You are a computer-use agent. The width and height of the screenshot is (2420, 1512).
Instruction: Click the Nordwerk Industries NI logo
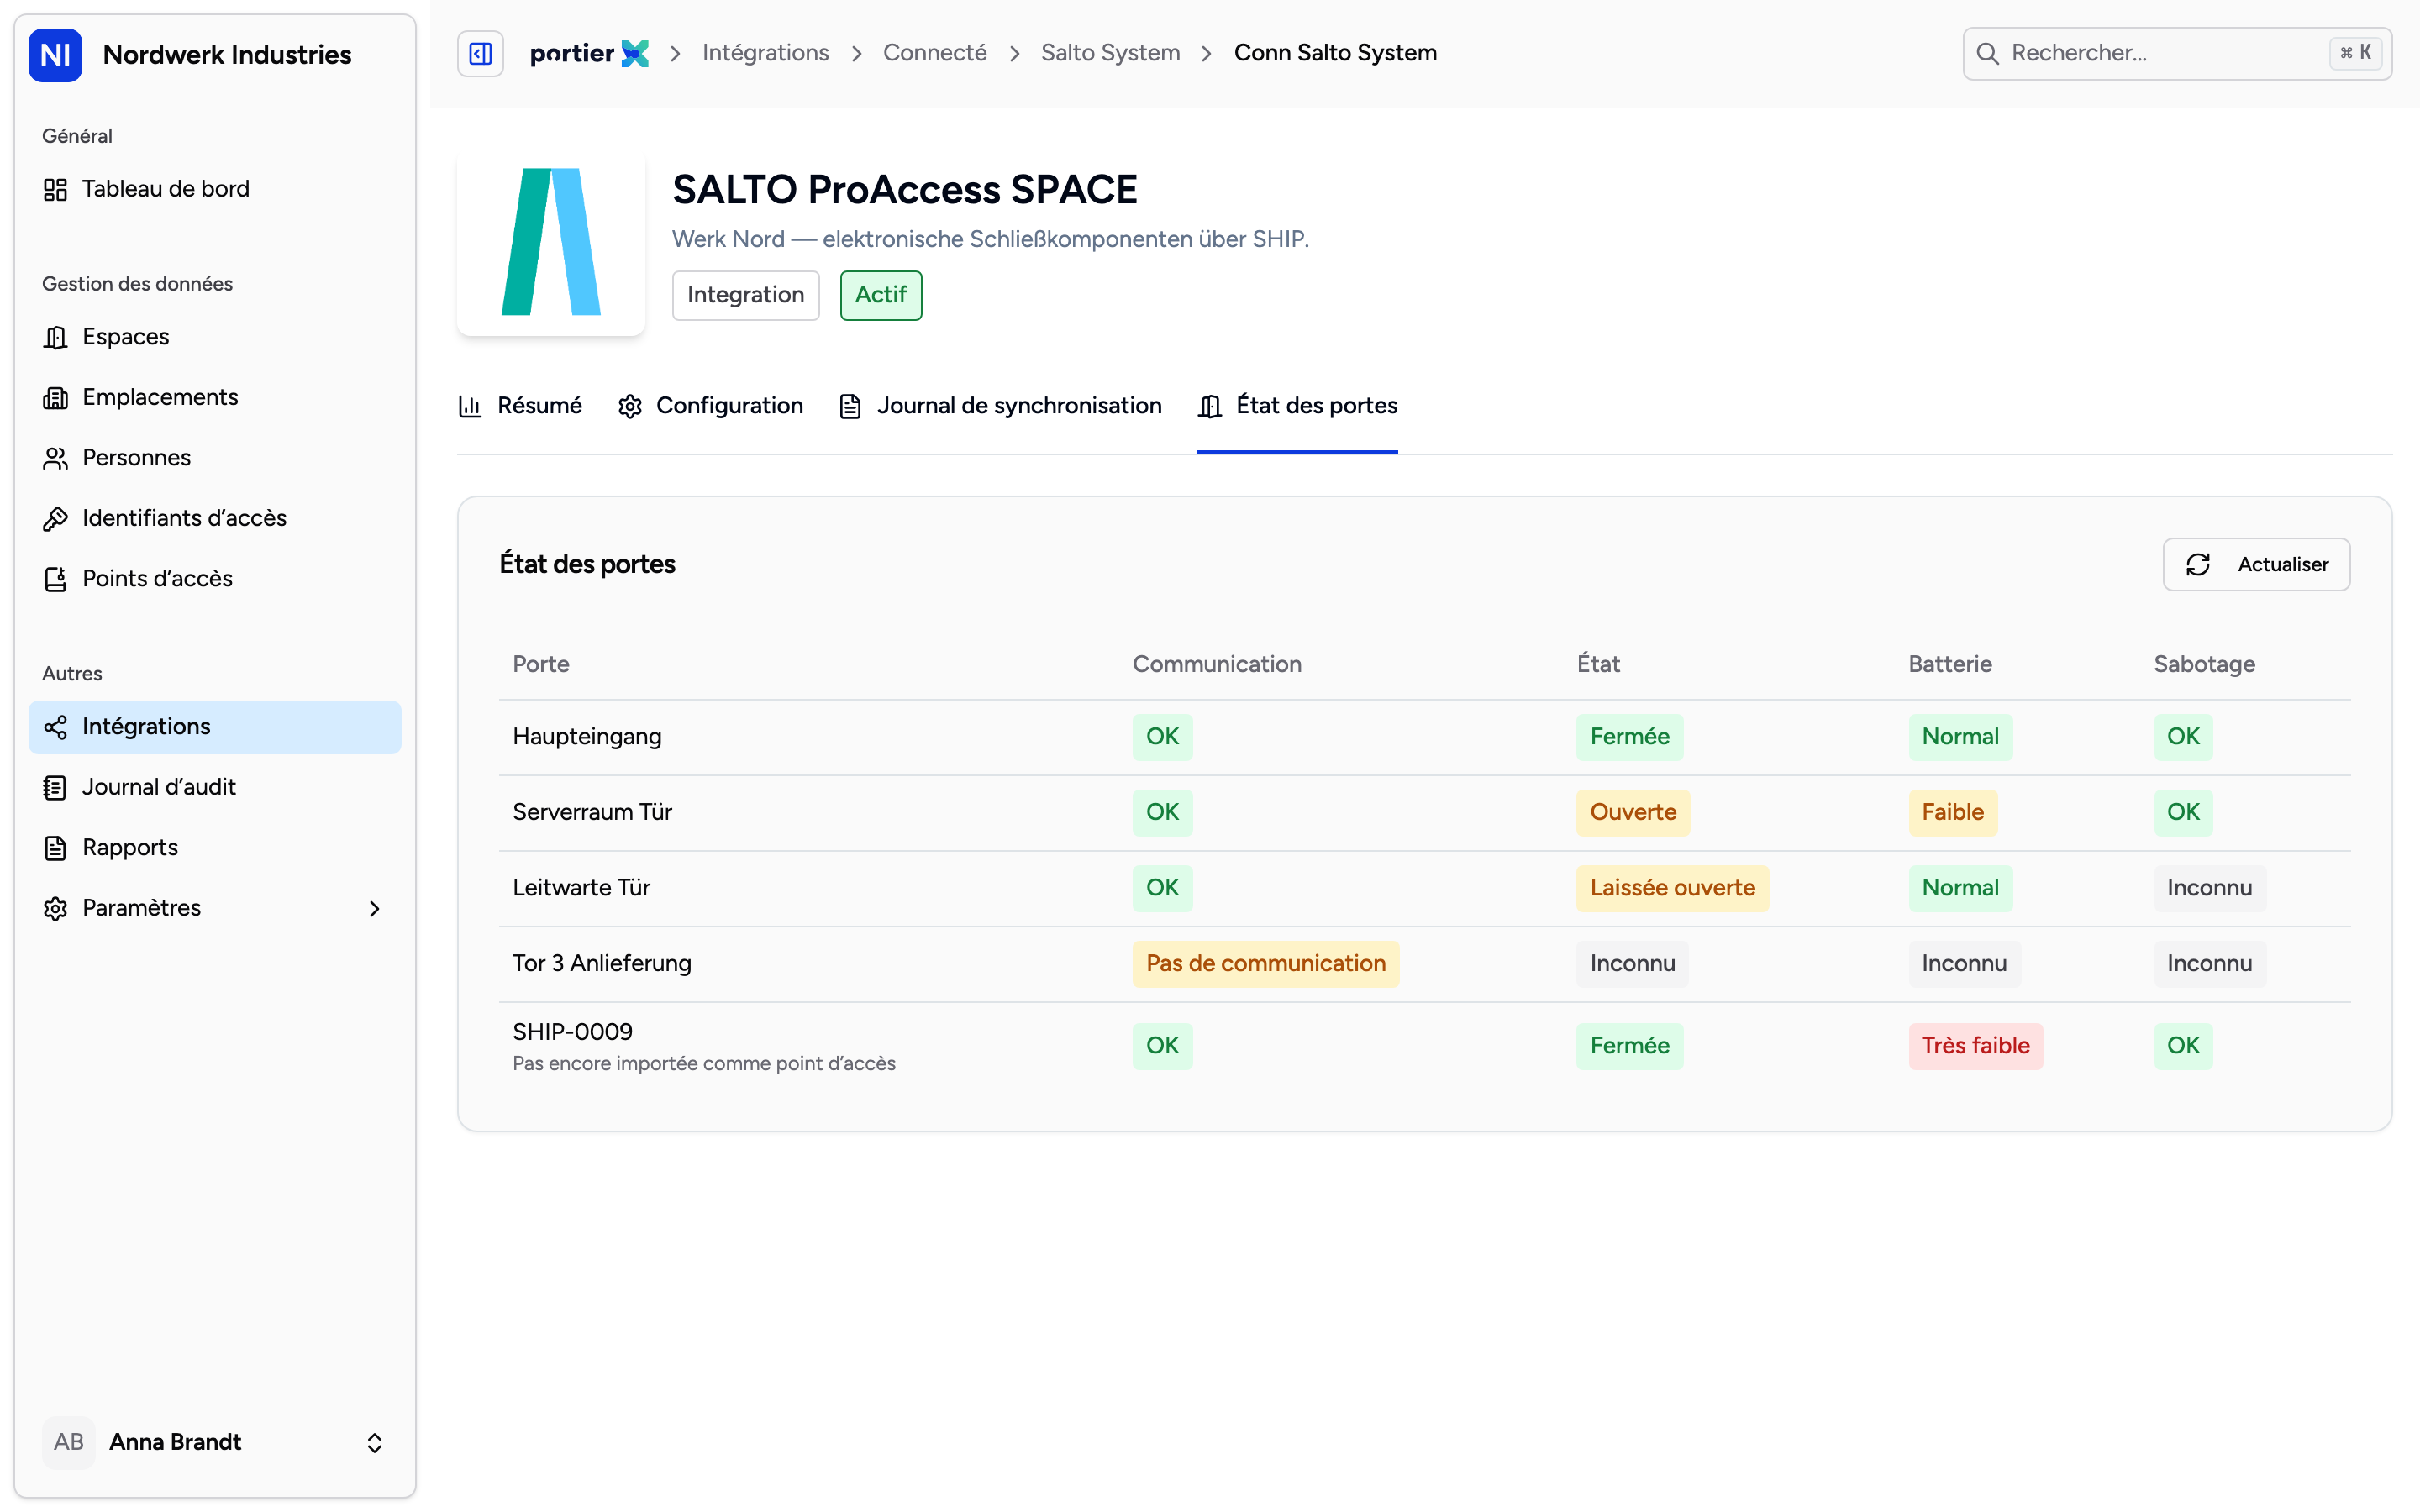pos(55,55)
